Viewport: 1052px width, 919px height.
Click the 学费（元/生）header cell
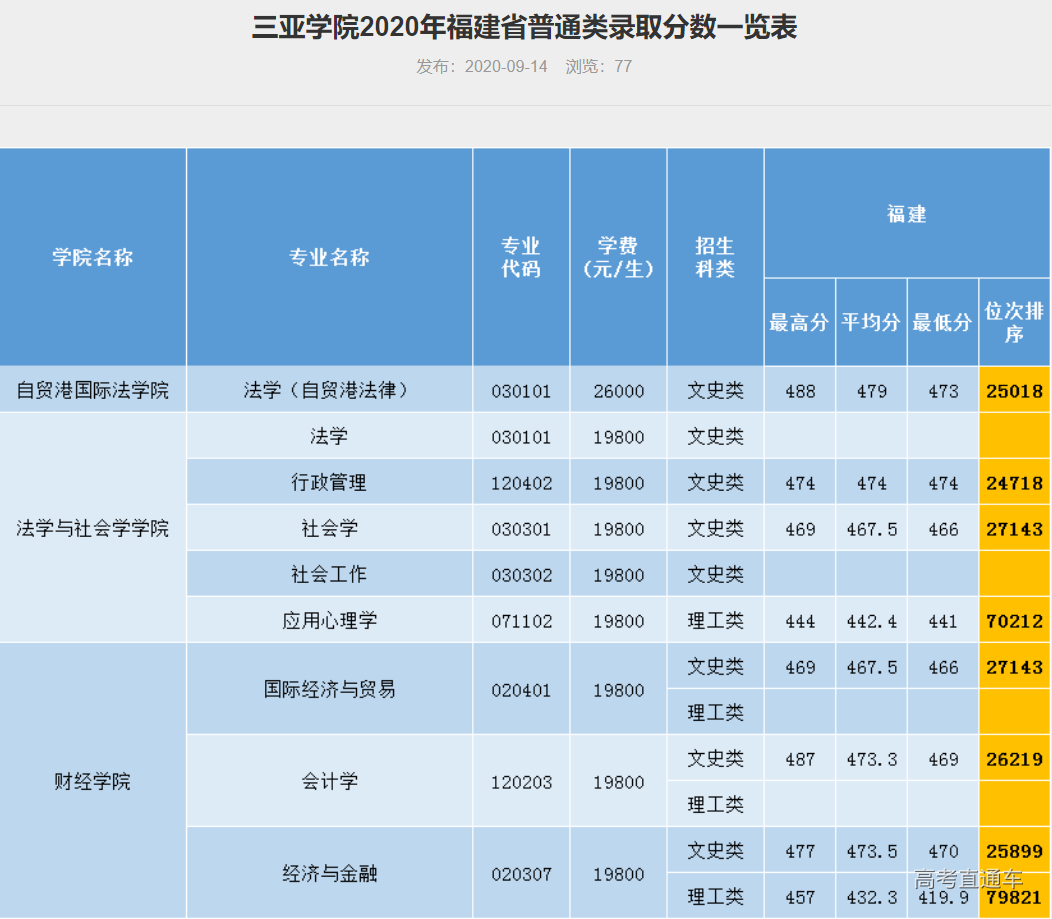click(617, 256)
